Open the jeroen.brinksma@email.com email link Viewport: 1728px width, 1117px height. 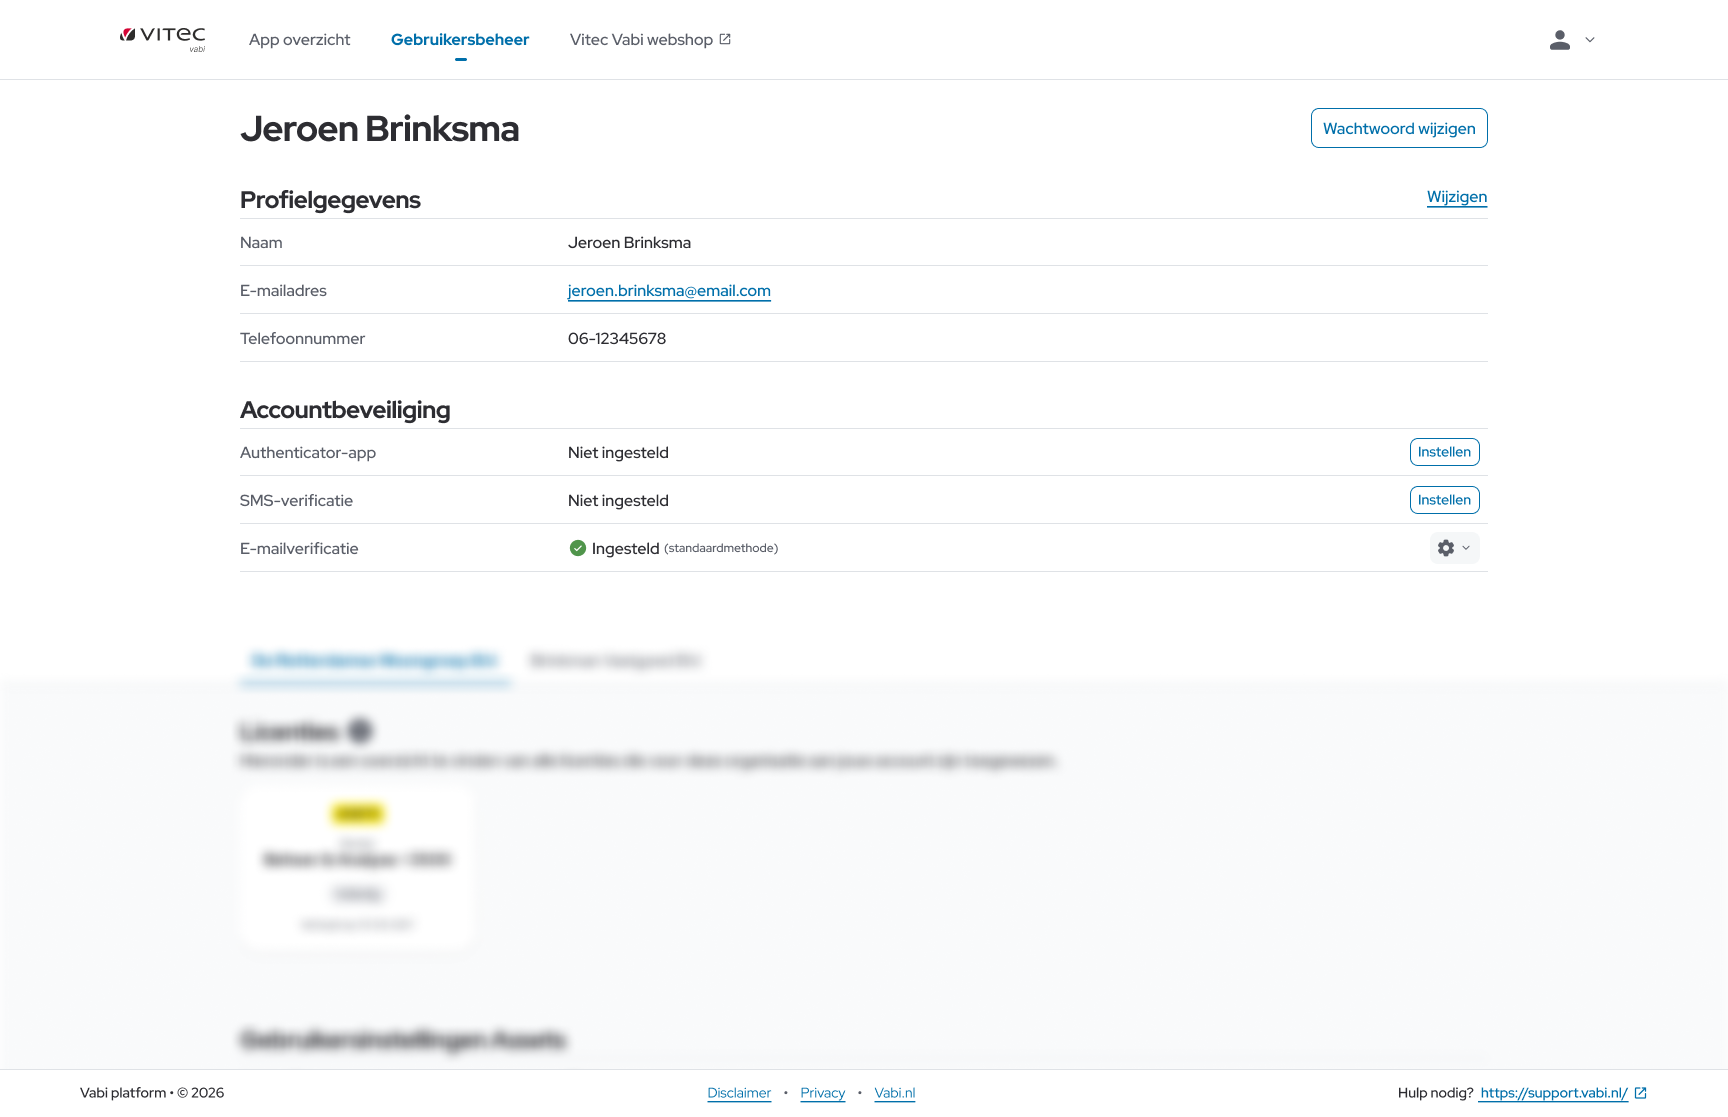(669, 291)
